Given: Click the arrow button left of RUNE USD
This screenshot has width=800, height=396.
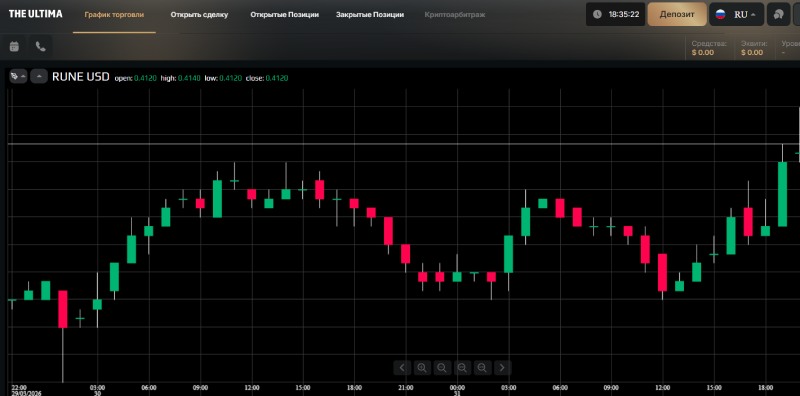Looking at the screenshot, I should (39, 77).
